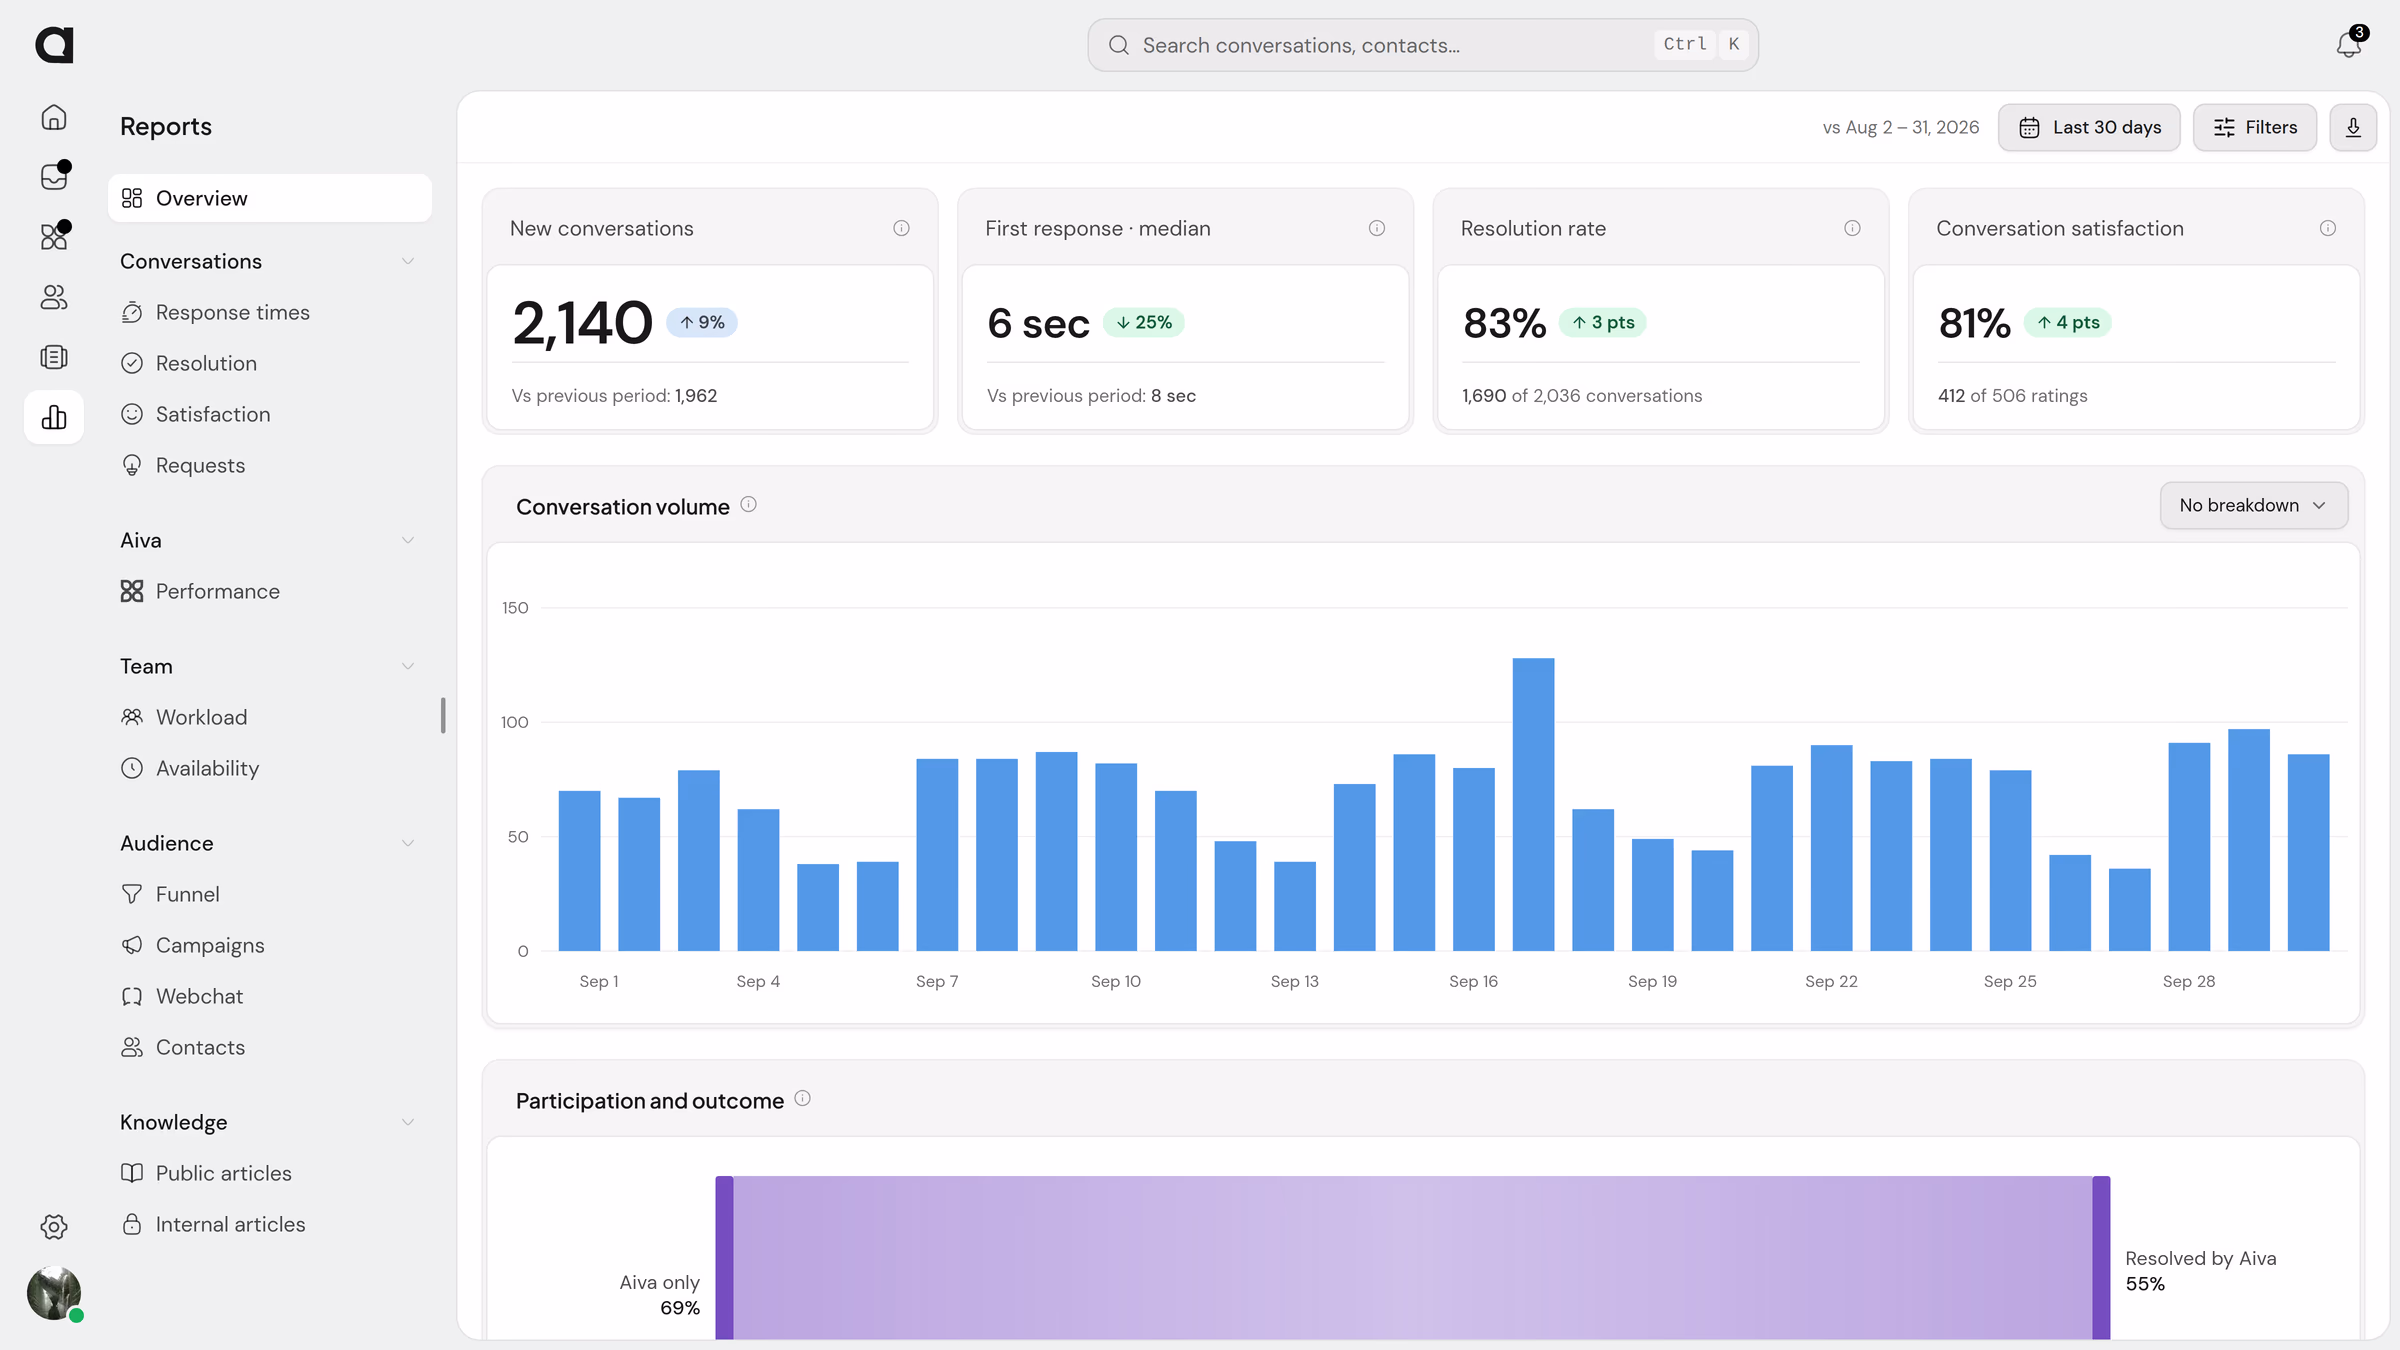
Task: Open Aiva Performance report
Action: [x=270, y=591]
